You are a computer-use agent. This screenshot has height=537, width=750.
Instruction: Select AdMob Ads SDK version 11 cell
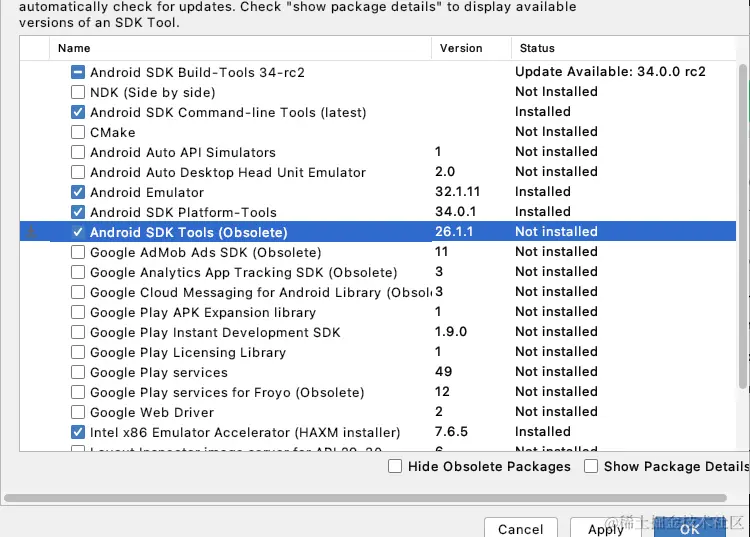click(441, 252)
